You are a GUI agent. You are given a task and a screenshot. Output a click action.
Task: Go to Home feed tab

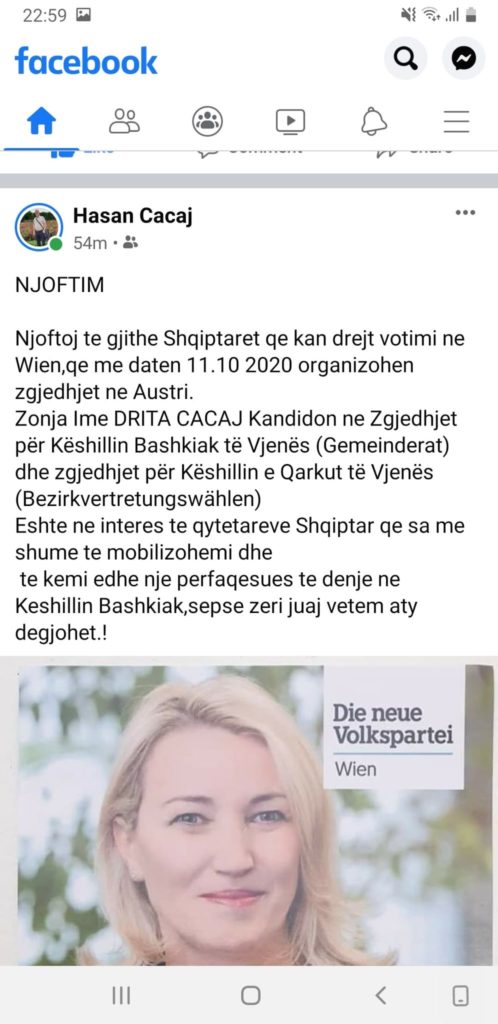[41, 121]
